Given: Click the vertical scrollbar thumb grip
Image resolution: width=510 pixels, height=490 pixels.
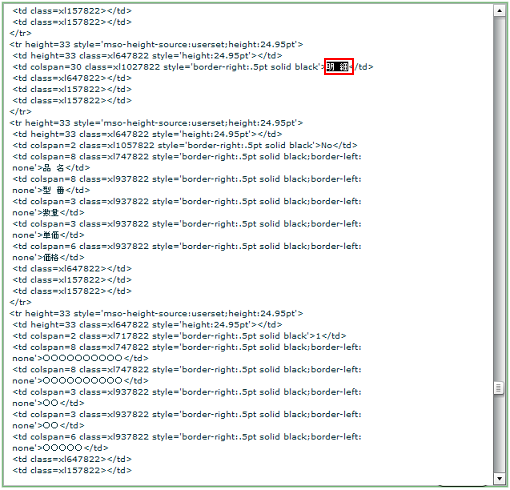Looking at the screenshot, I should [x=499, y=388].
